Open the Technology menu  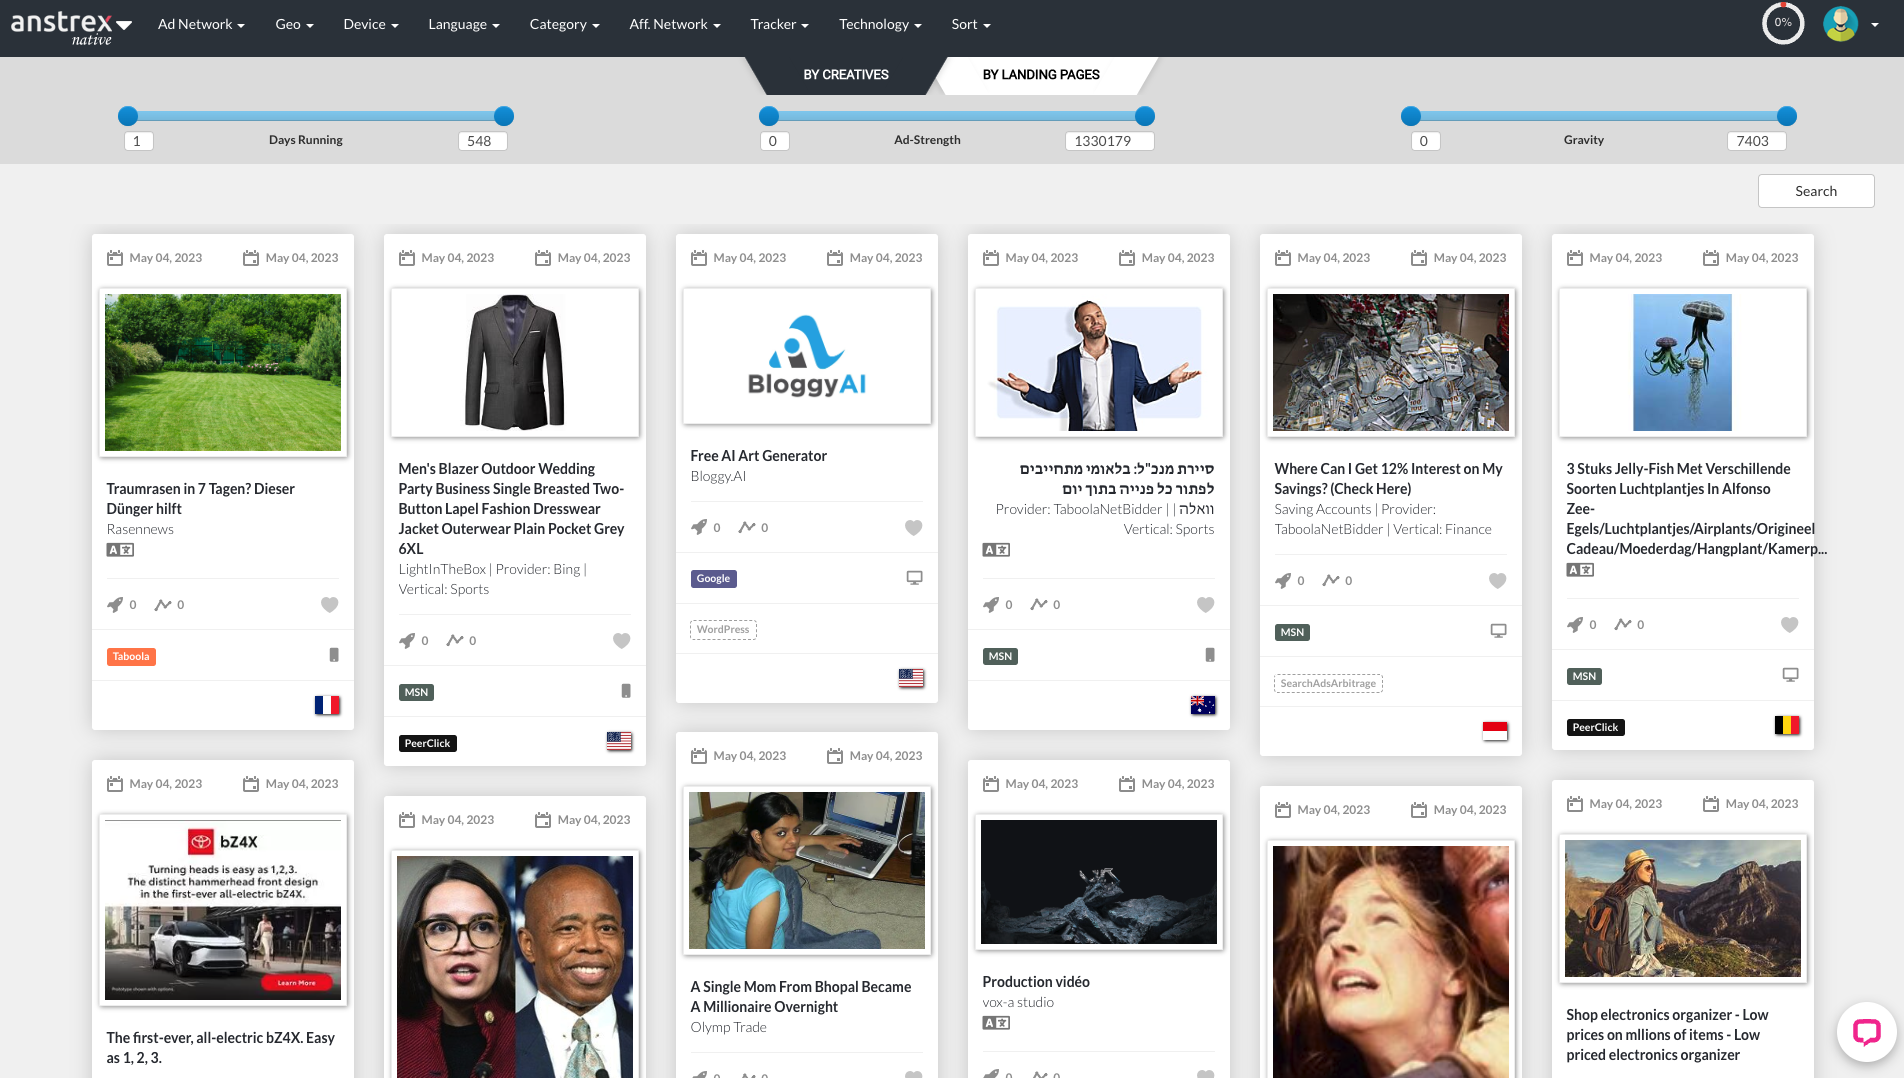879,24
